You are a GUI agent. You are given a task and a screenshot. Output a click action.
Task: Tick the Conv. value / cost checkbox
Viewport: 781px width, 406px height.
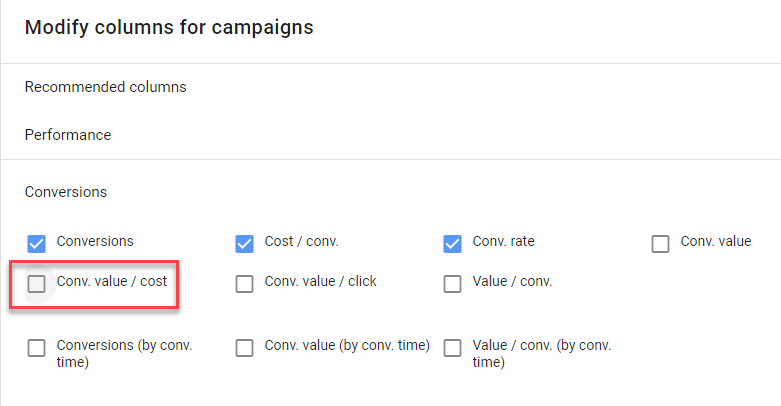pos(37,284)
